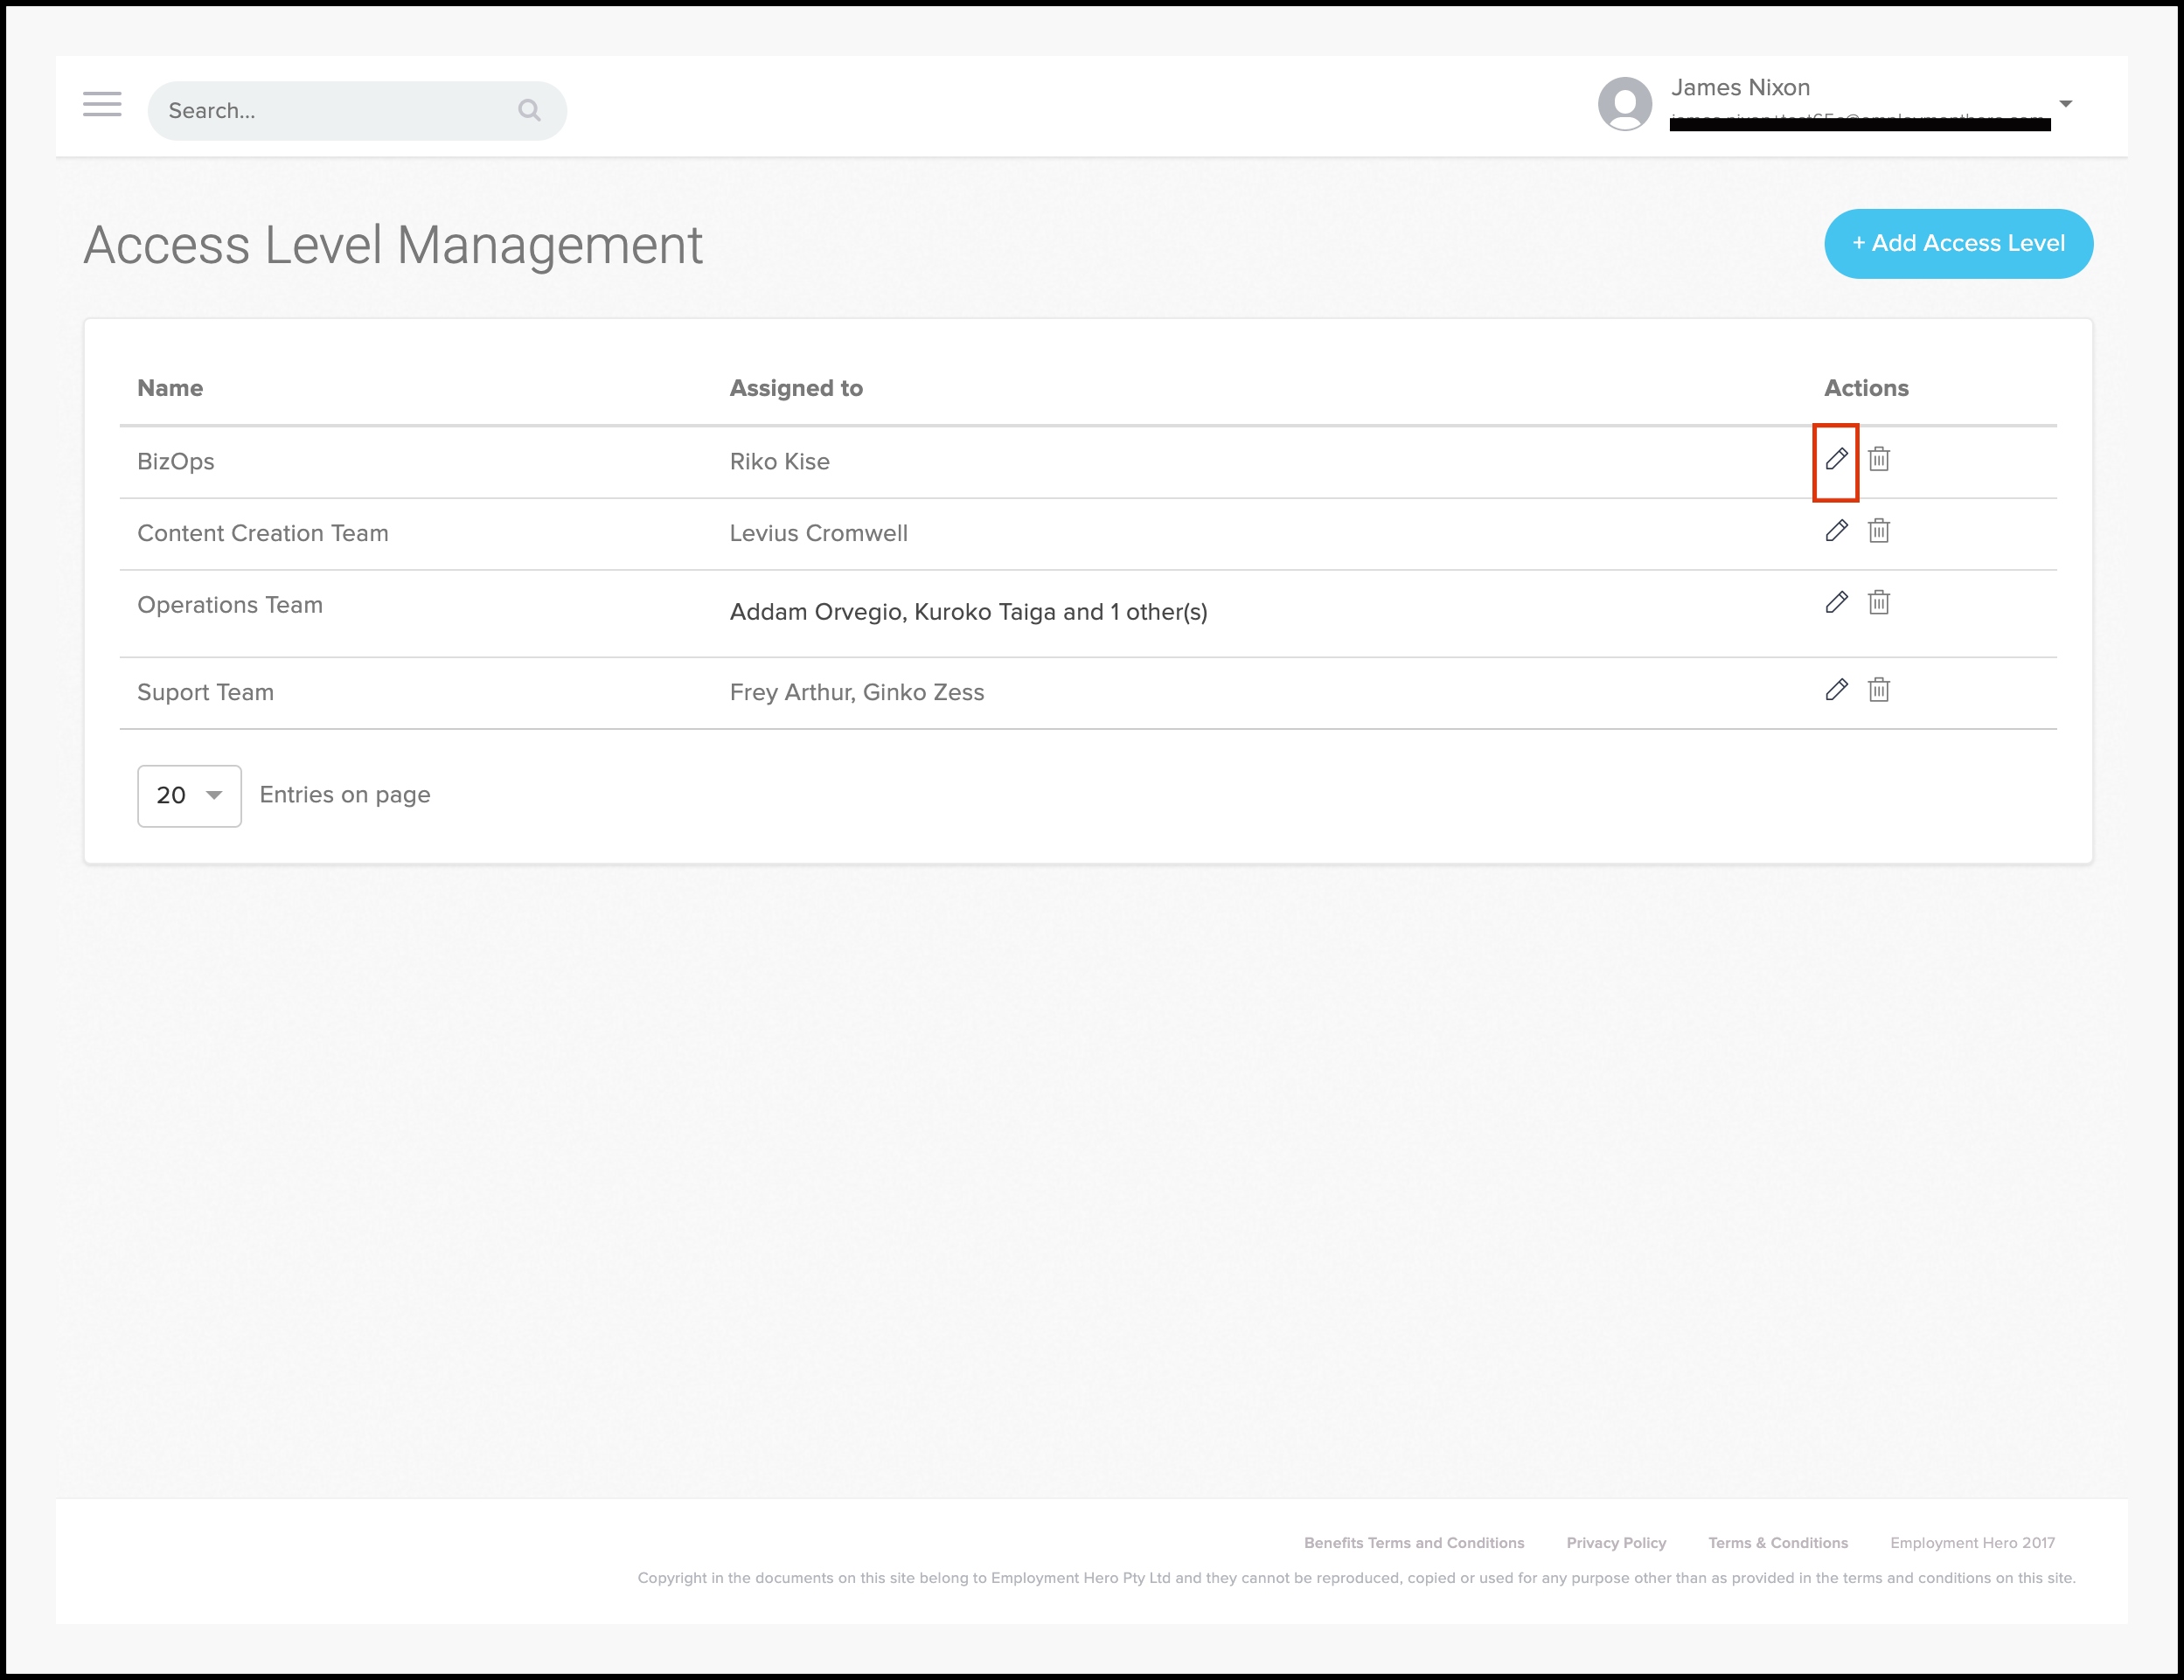Image resolution: width=2184 pixels, height=1680 pixels.
Task: Click the search magnifier icon
Action: [529, 111]
